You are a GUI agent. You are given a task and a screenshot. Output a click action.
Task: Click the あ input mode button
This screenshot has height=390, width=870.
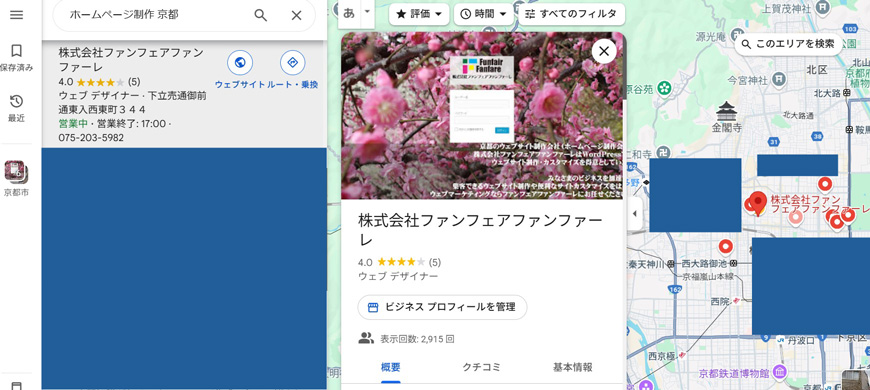tap(349, 13)
